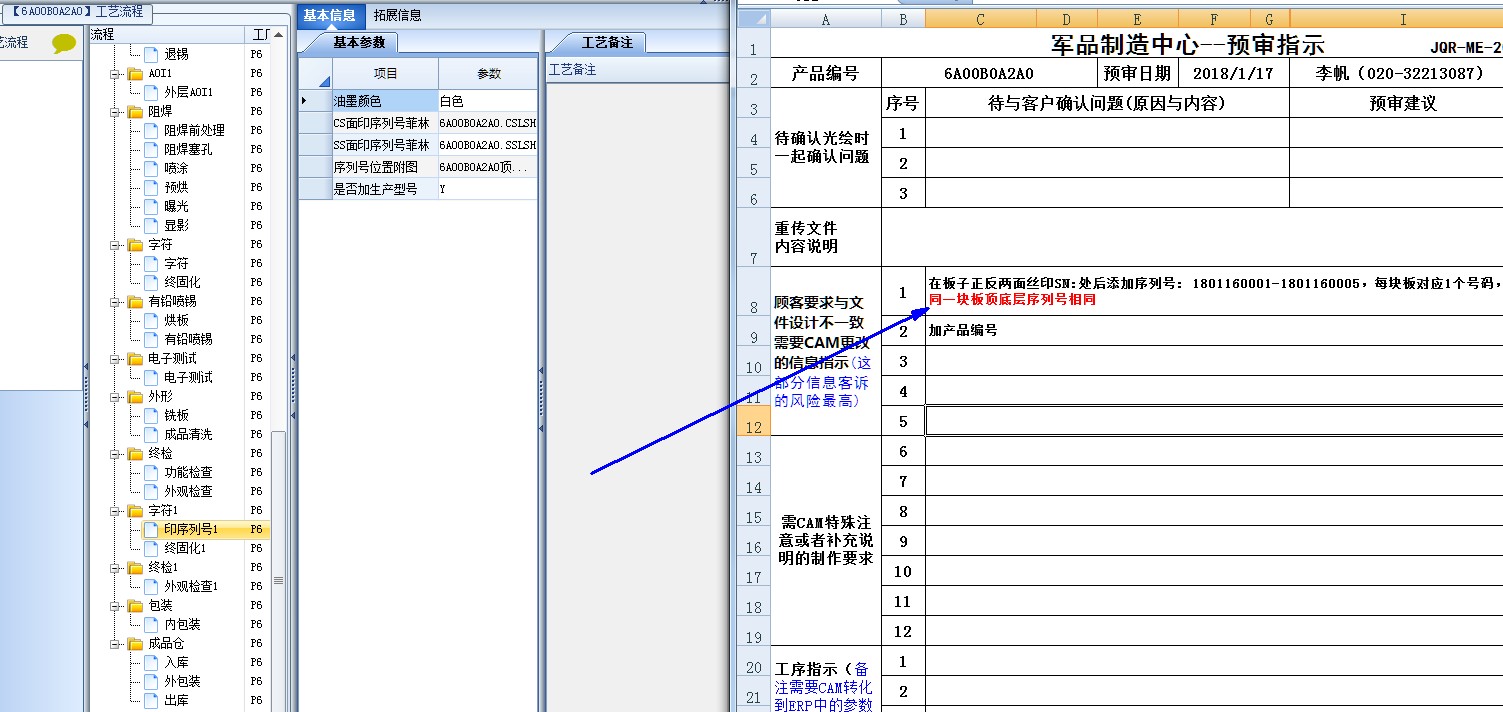Image resolution: width=1503 pixels, height=712 pixels.
Task: Click the document icon beside 阻焊前处理
Action: coord(151,130)
